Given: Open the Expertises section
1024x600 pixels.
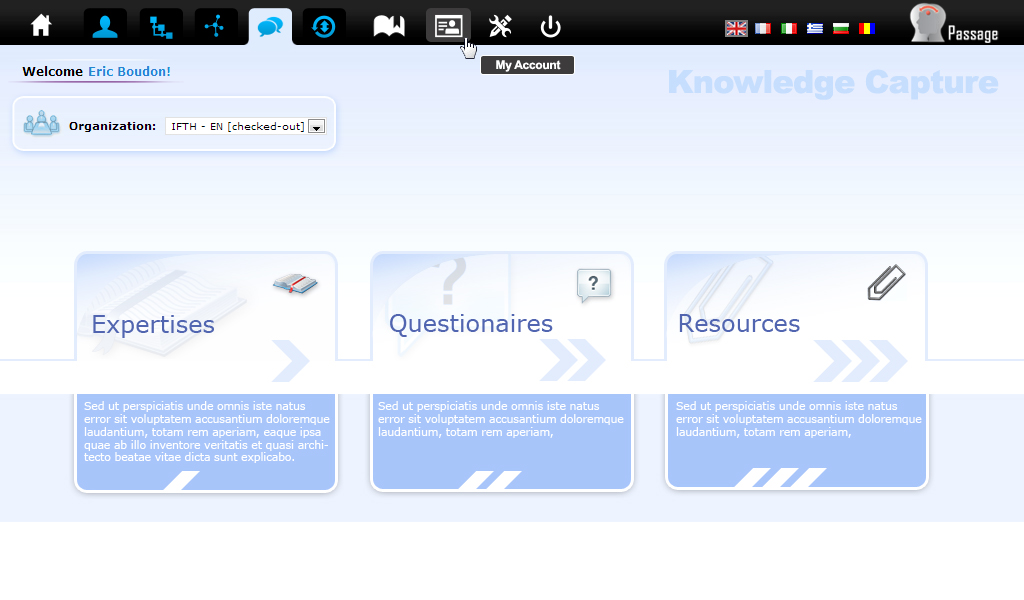Looking at the screenshot, I should [153, 324].
